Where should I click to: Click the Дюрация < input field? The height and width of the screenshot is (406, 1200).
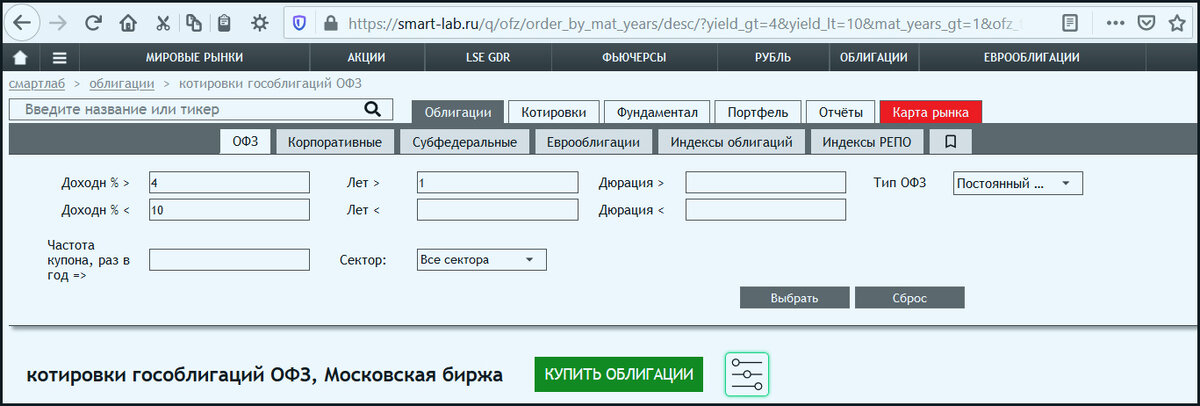[766, 209]
